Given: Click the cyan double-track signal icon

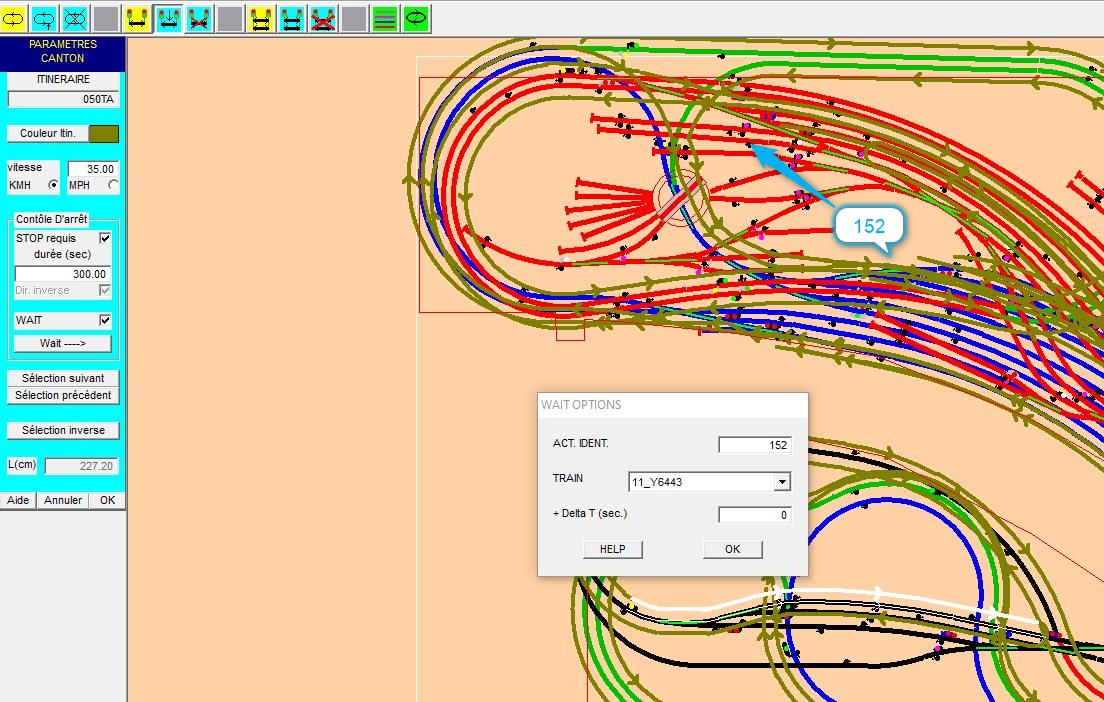Looking at the screenshot, I should 291,19.
